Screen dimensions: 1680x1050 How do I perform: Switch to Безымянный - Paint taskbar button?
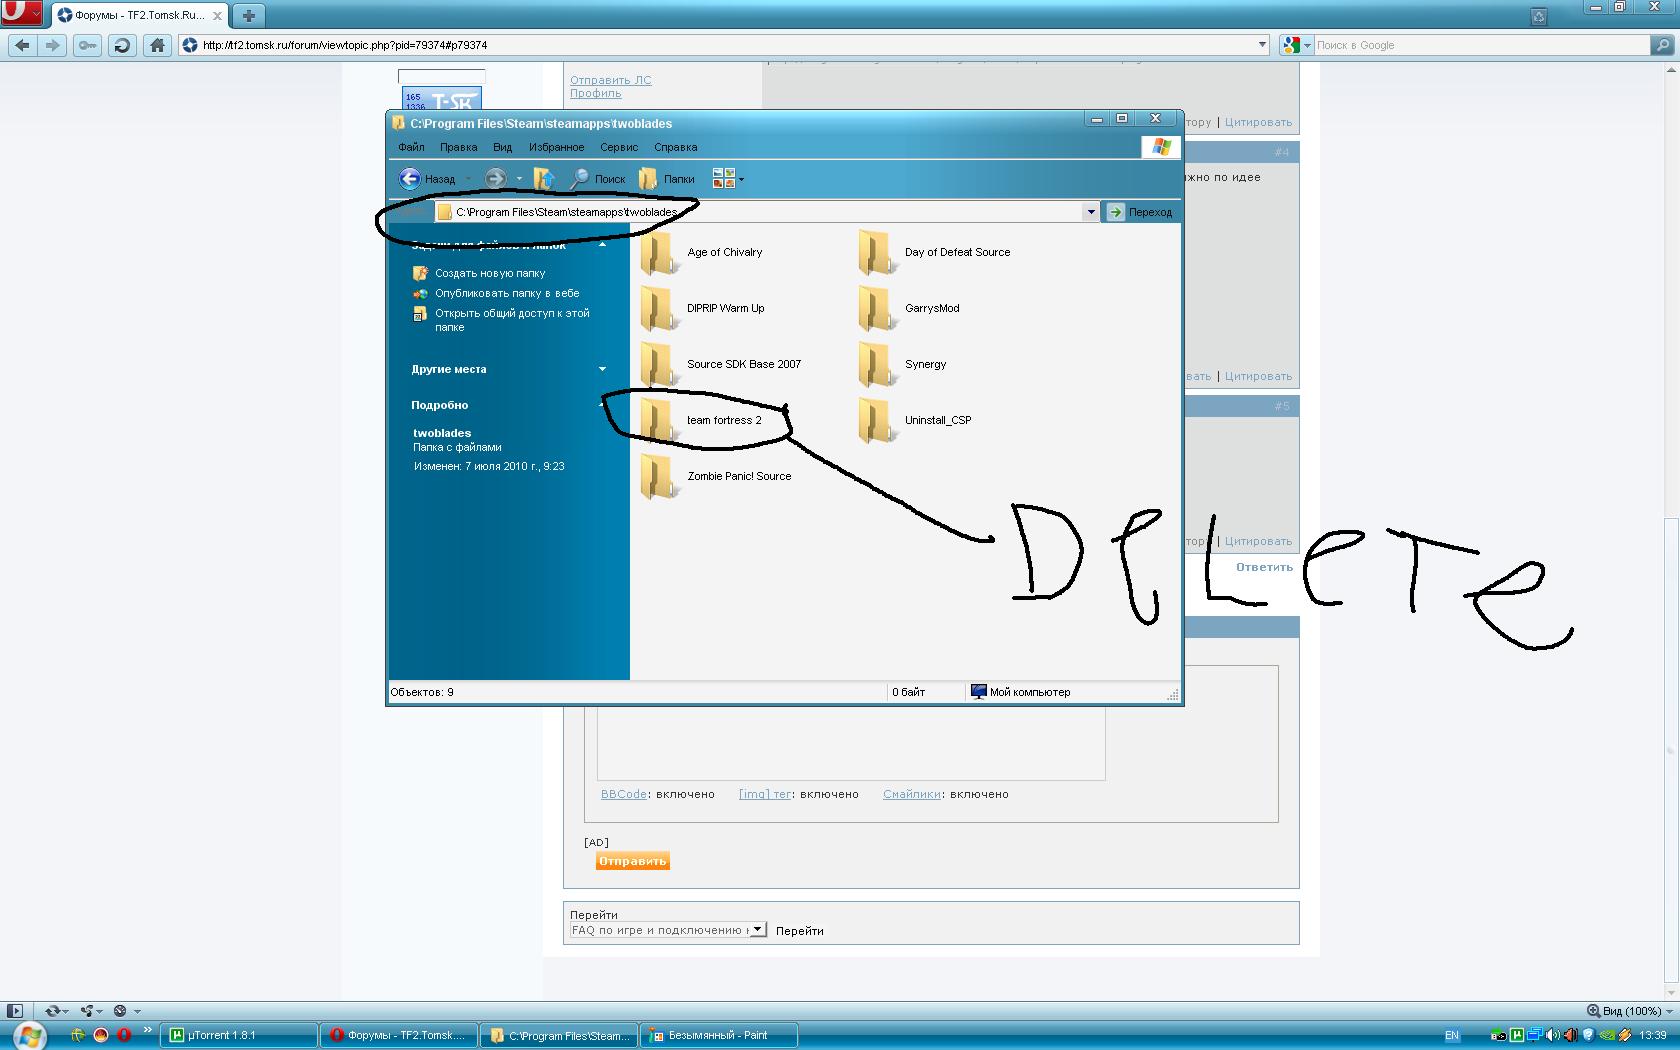(719, 1035)
